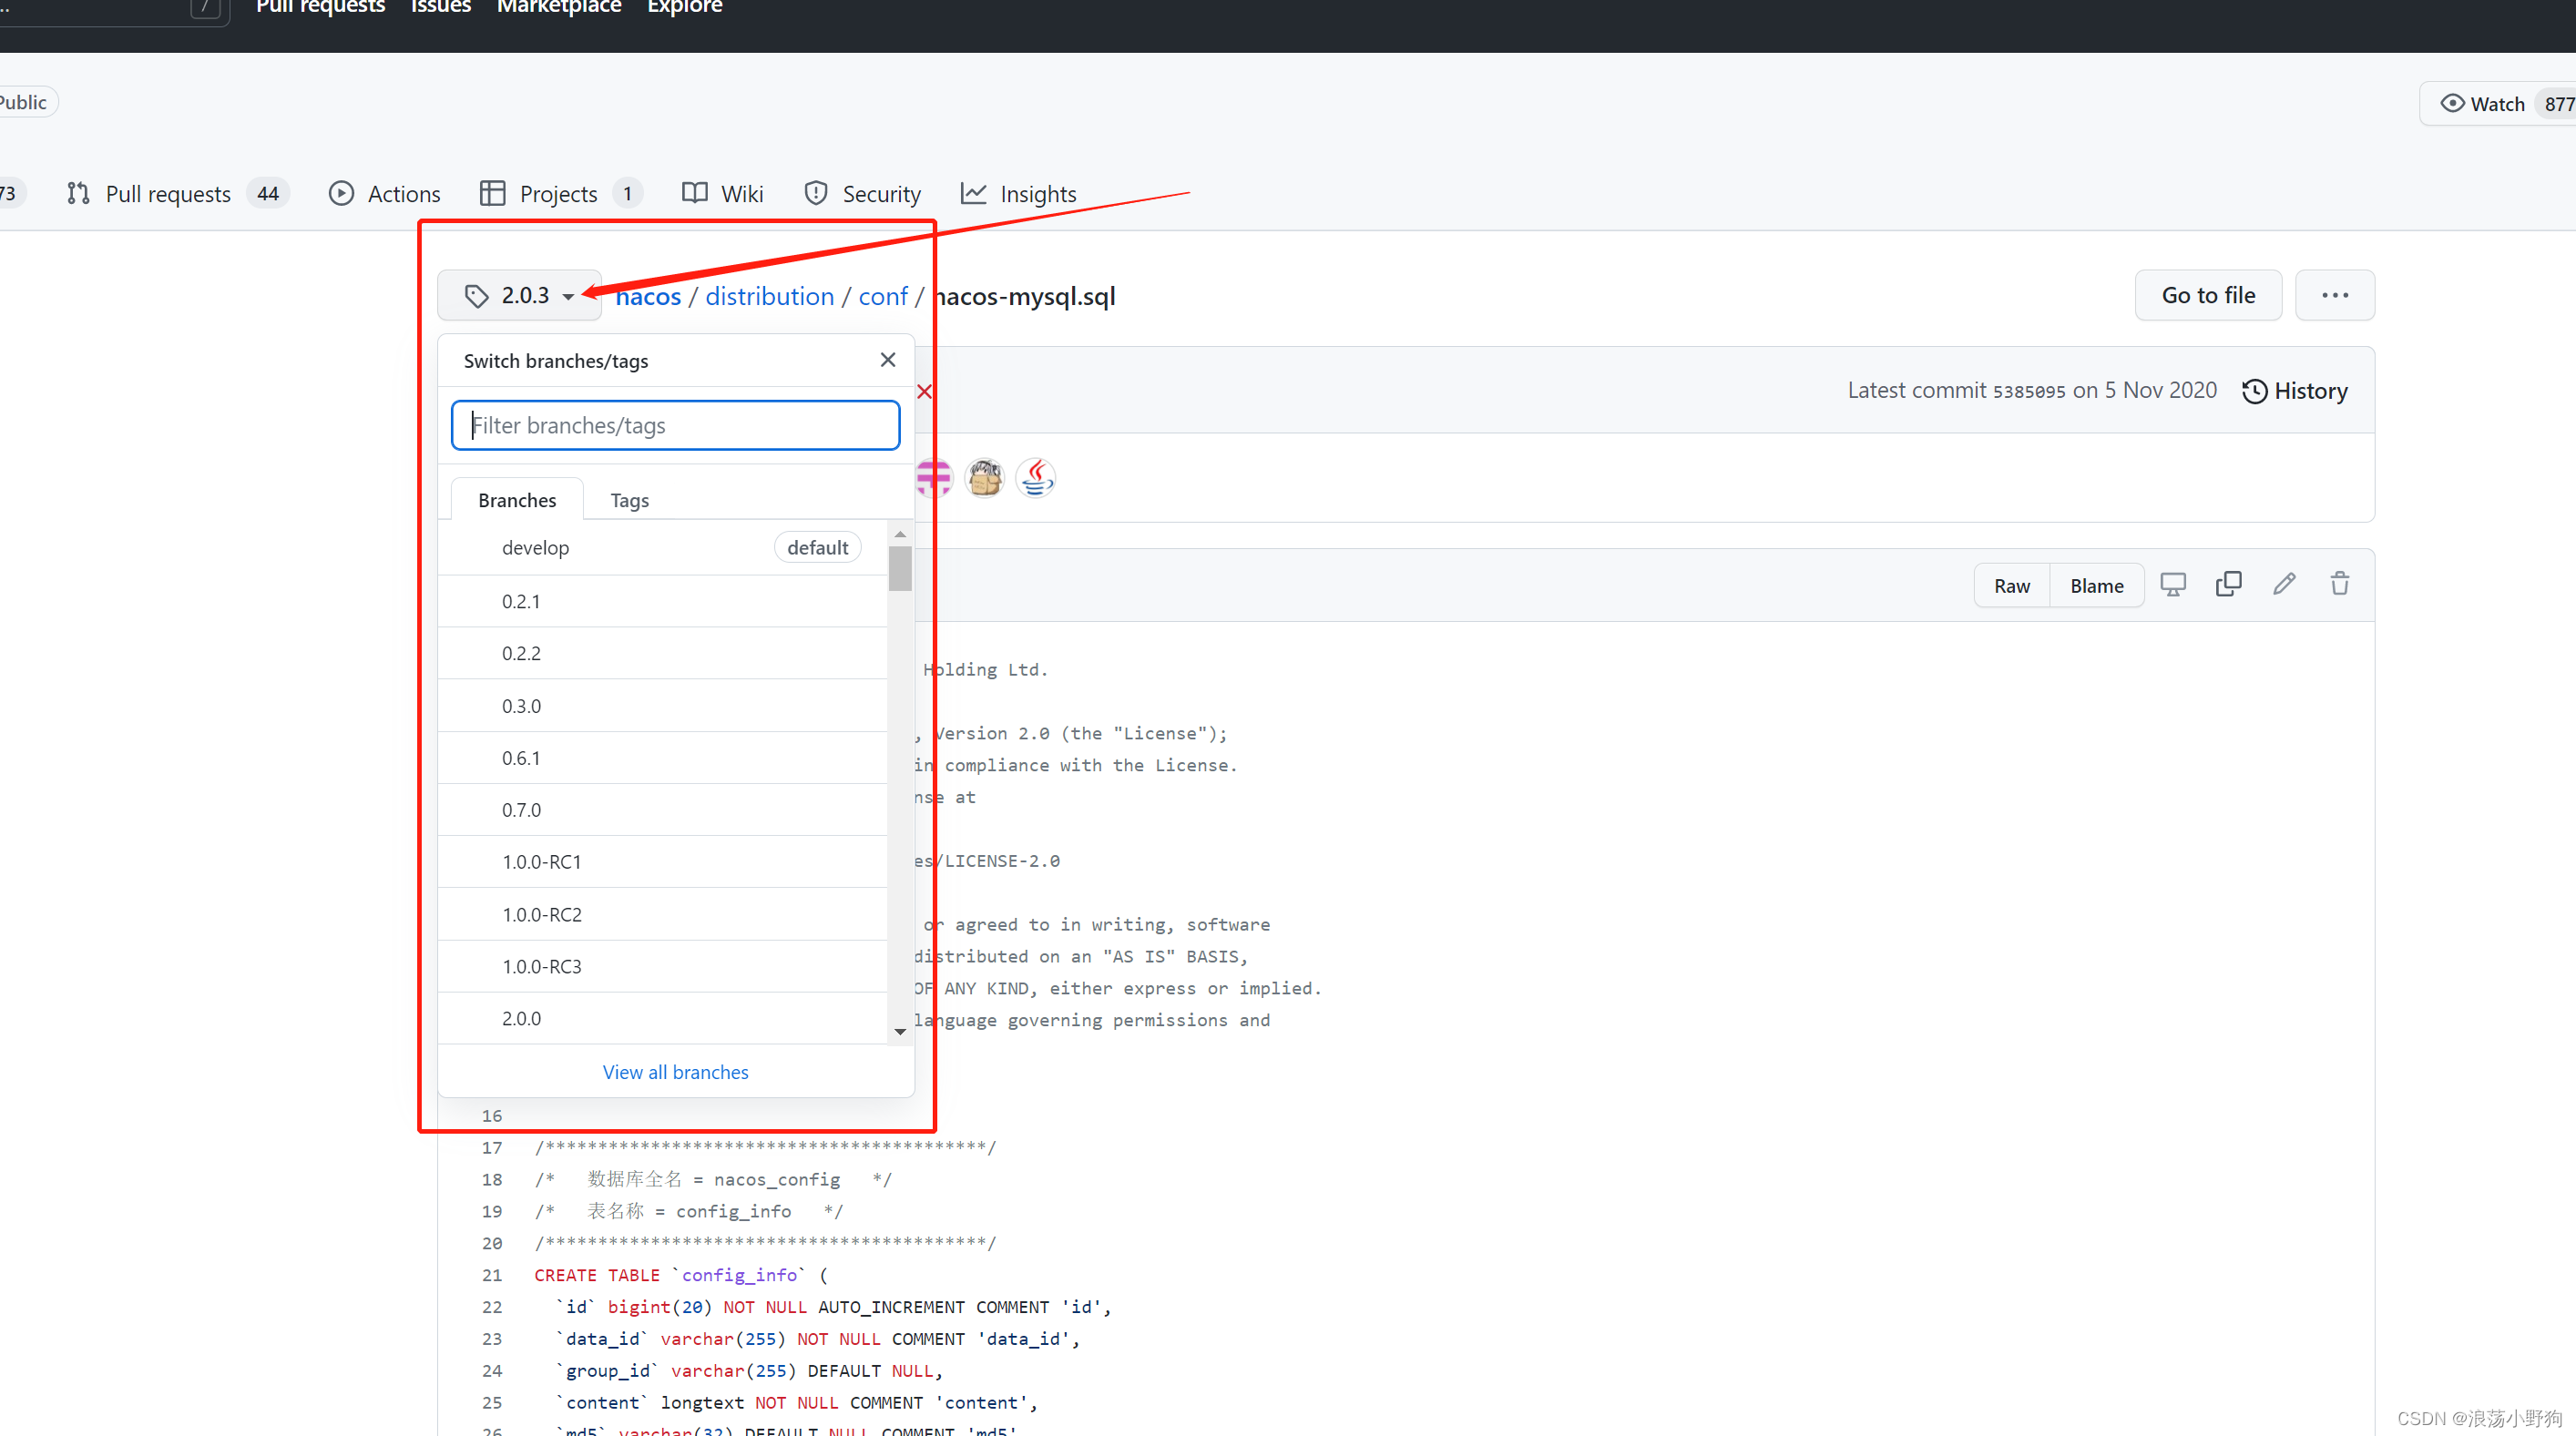Switch to the Tags tab
The height and width of the screenshot is (1436, 2576).
[x=629, y=500]
